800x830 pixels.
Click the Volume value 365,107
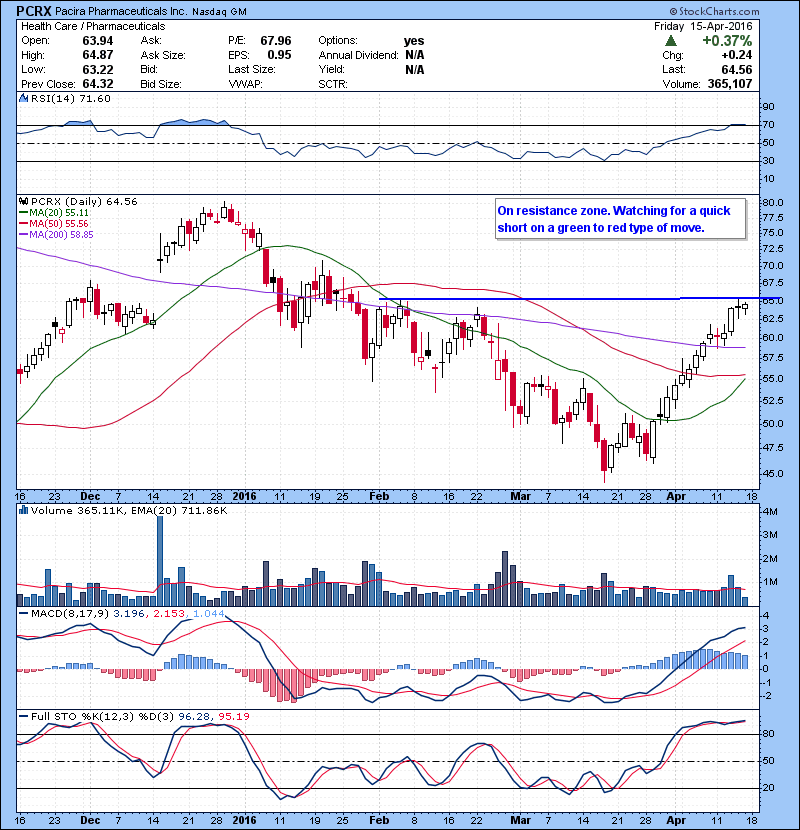click(730, 84)
